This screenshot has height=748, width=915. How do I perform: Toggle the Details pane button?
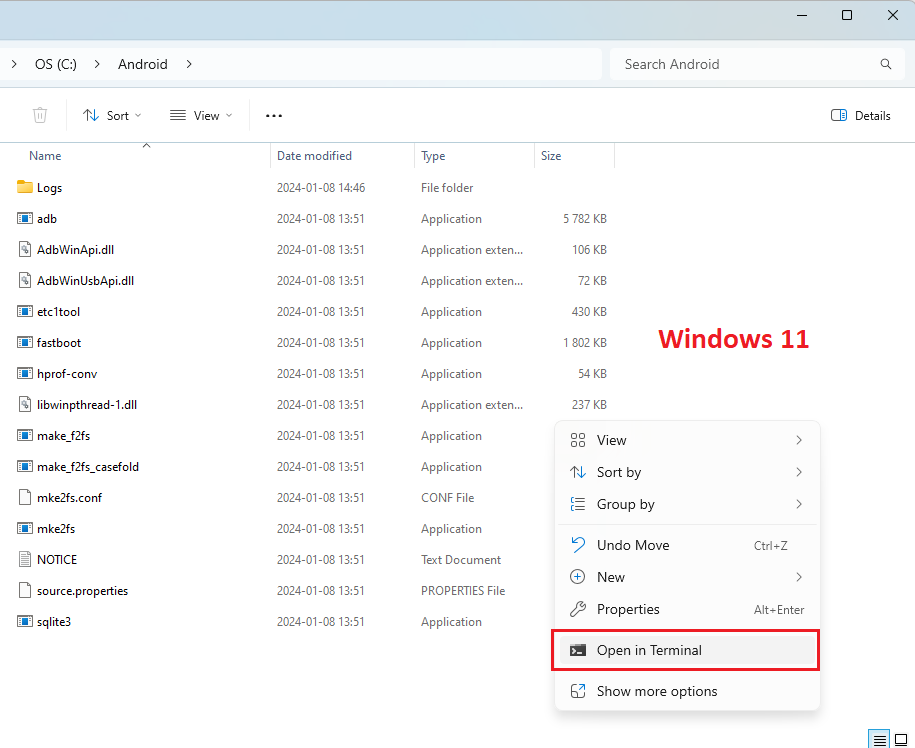click(x=861, y=116)
